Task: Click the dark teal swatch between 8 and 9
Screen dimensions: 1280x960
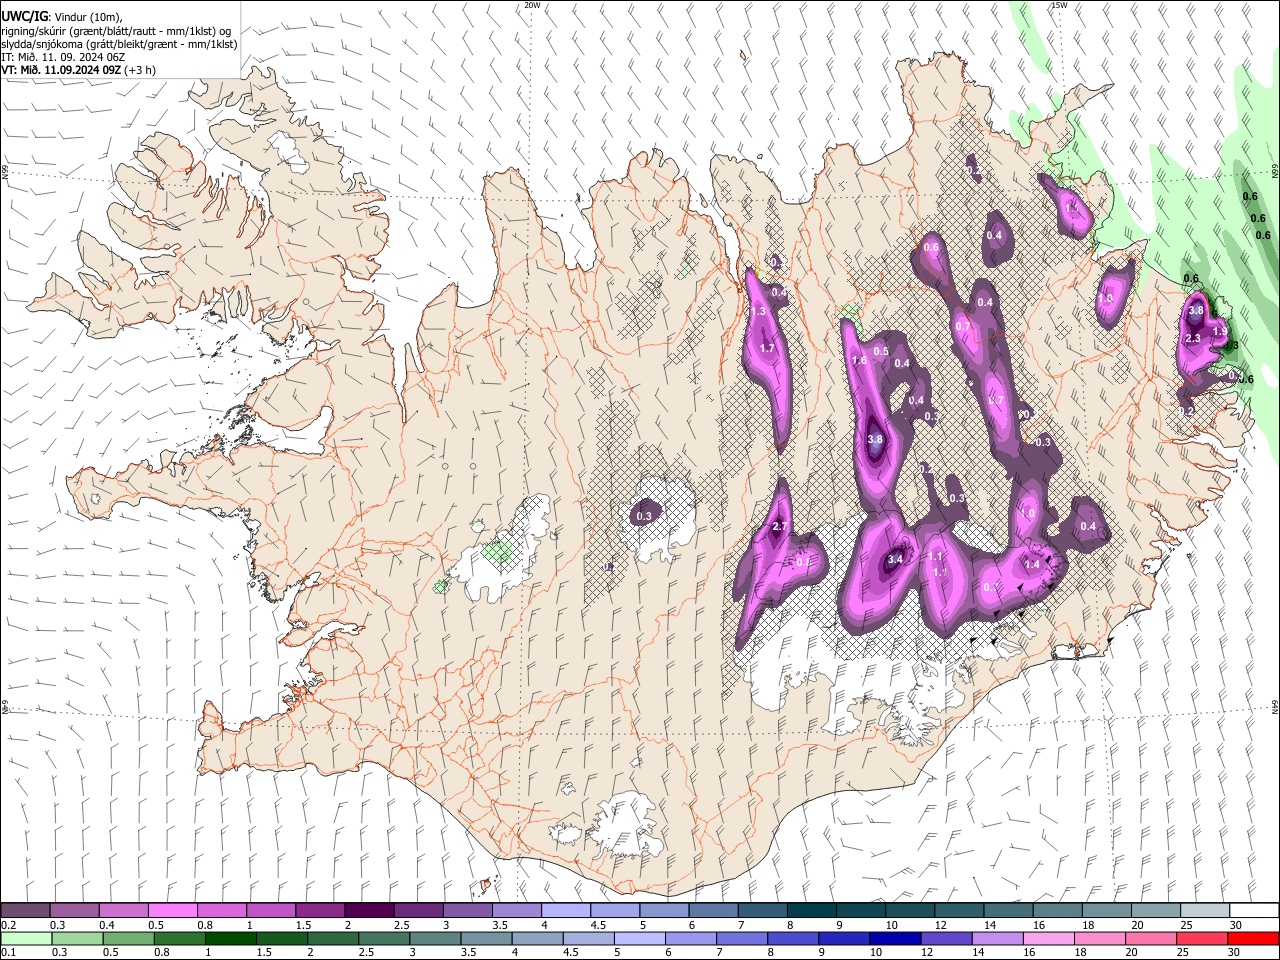Action: [x=811, y=911]
